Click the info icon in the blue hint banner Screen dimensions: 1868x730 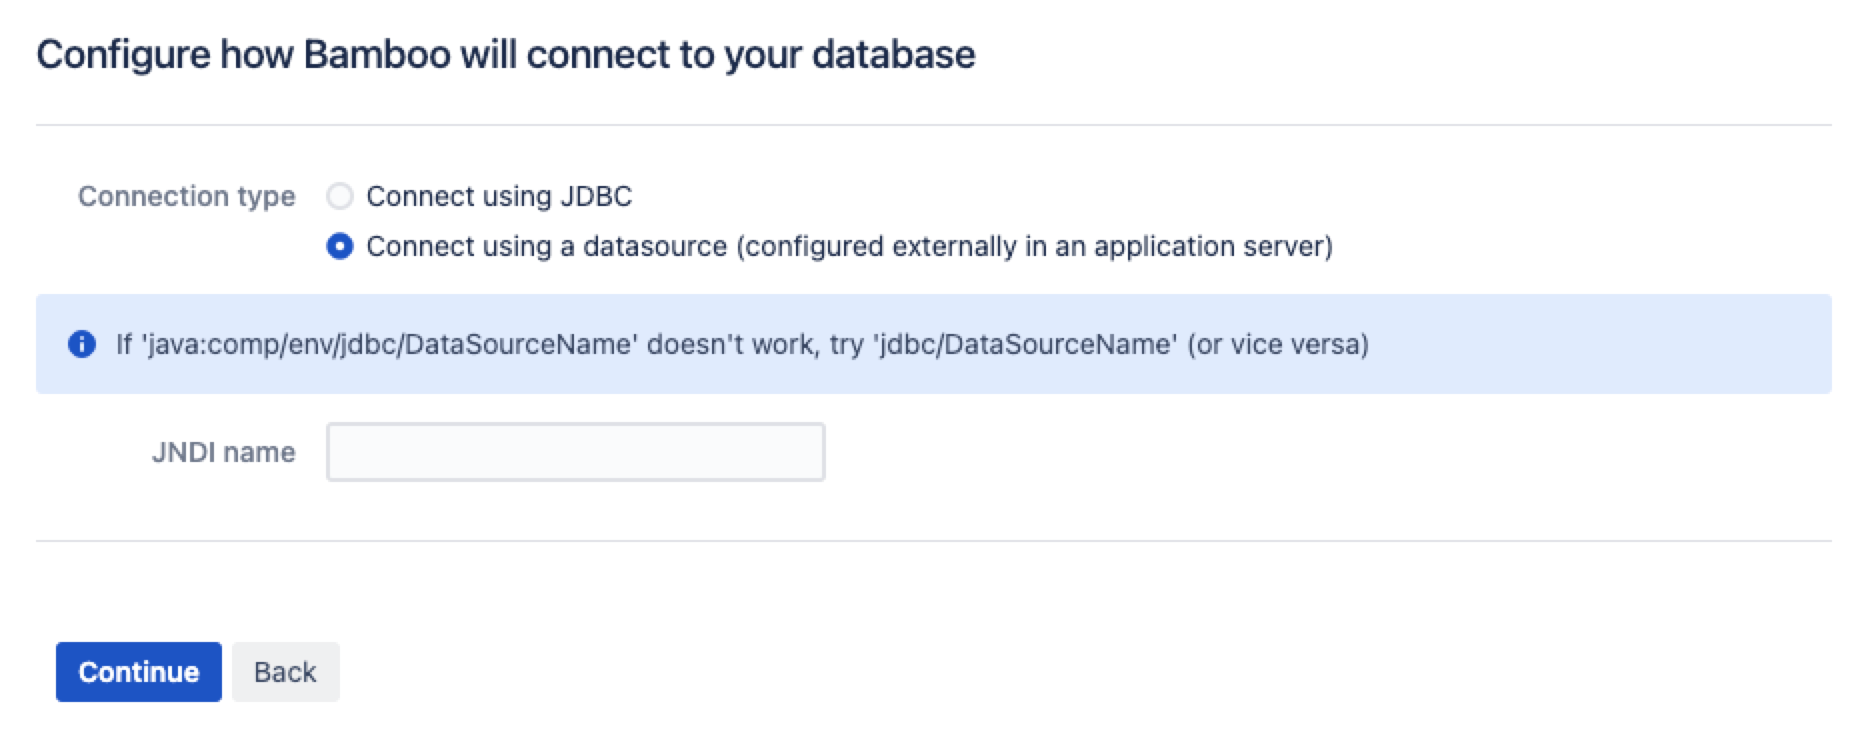(x=81, y=344)
